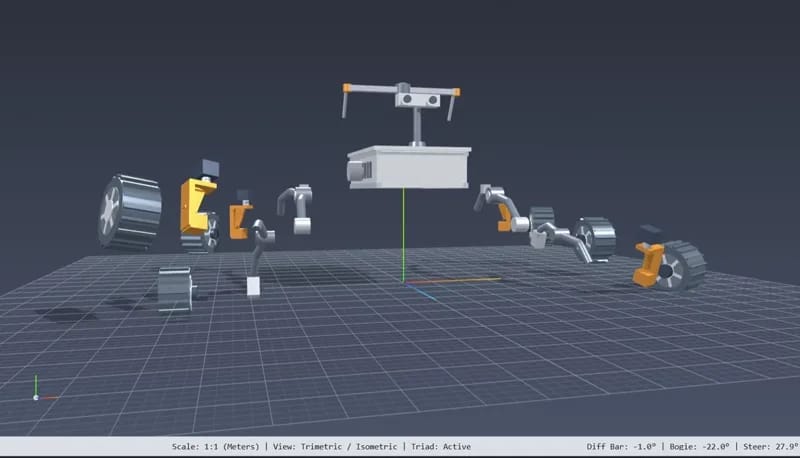
Task: Select the small gray cylinder motor on the grid
Action: (176, 289)
